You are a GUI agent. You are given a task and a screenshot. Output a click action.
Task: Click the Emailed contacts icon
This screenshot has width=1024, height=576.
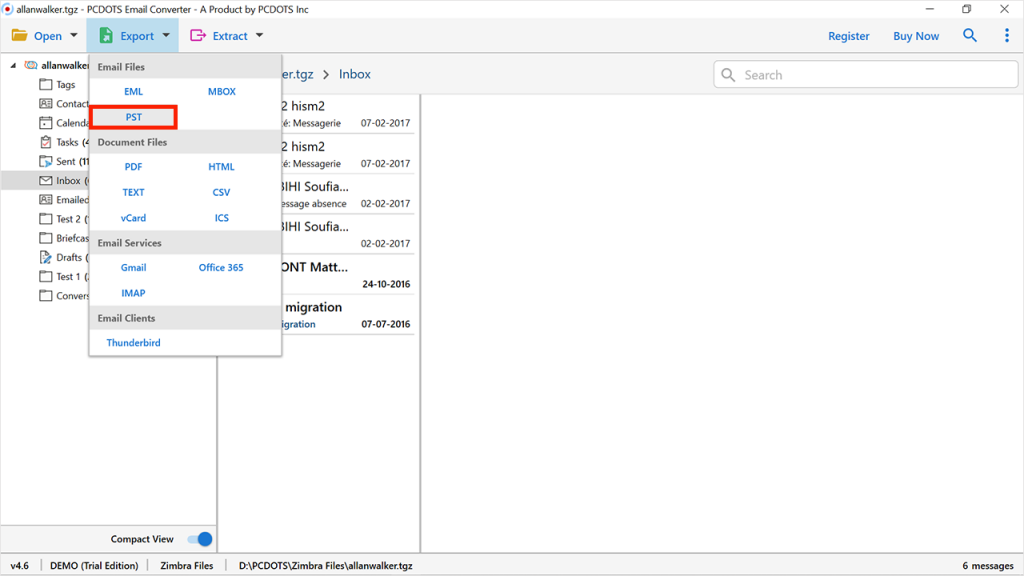46,199
